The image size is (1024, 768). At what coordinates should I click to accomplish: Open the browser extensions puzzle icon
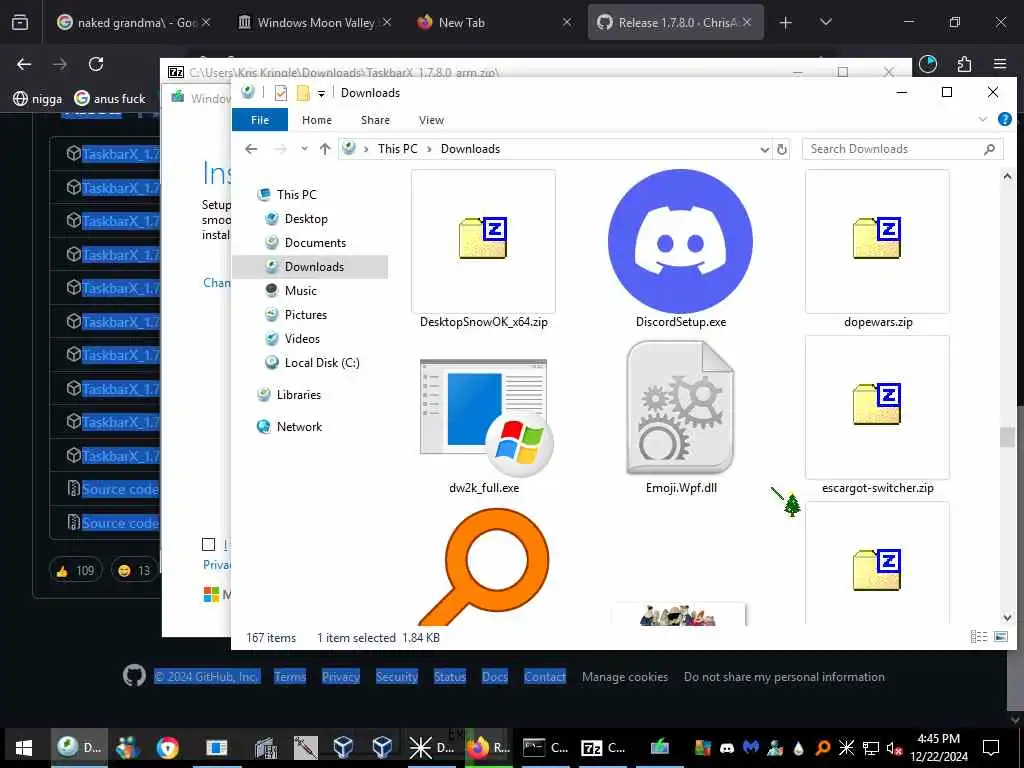[964, 64]
